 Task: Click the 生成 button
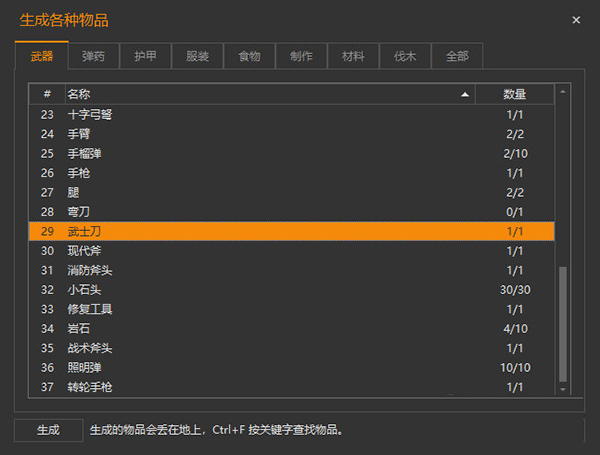(x=48, y=430)
